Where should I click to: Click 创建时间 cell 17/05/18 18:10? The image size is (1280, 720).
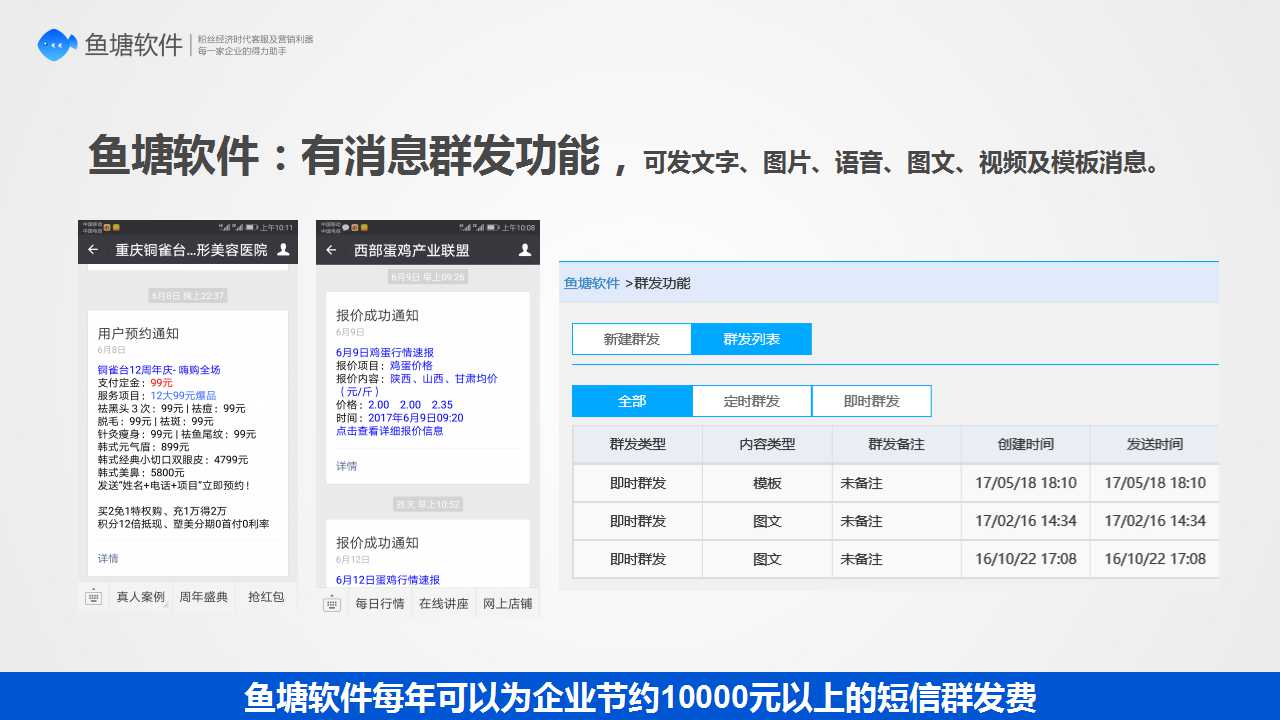tap(1026, 483)
